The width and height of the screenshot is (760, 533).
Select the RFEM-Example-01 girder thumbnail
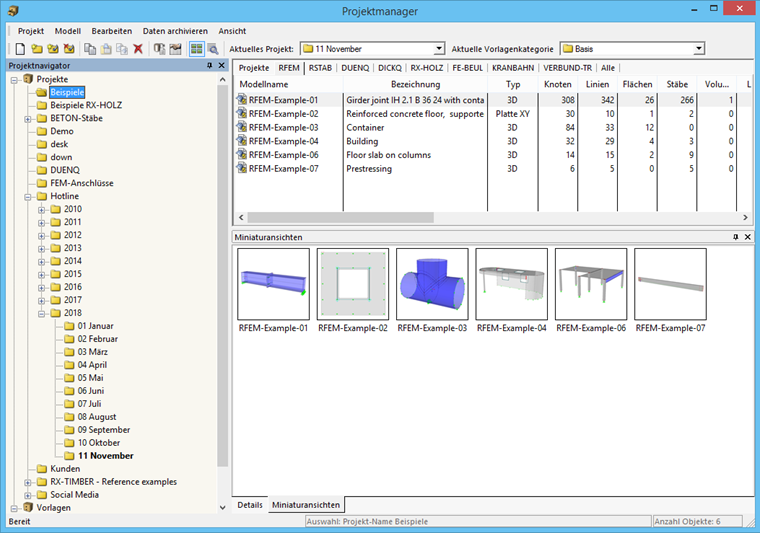(273, 284)
